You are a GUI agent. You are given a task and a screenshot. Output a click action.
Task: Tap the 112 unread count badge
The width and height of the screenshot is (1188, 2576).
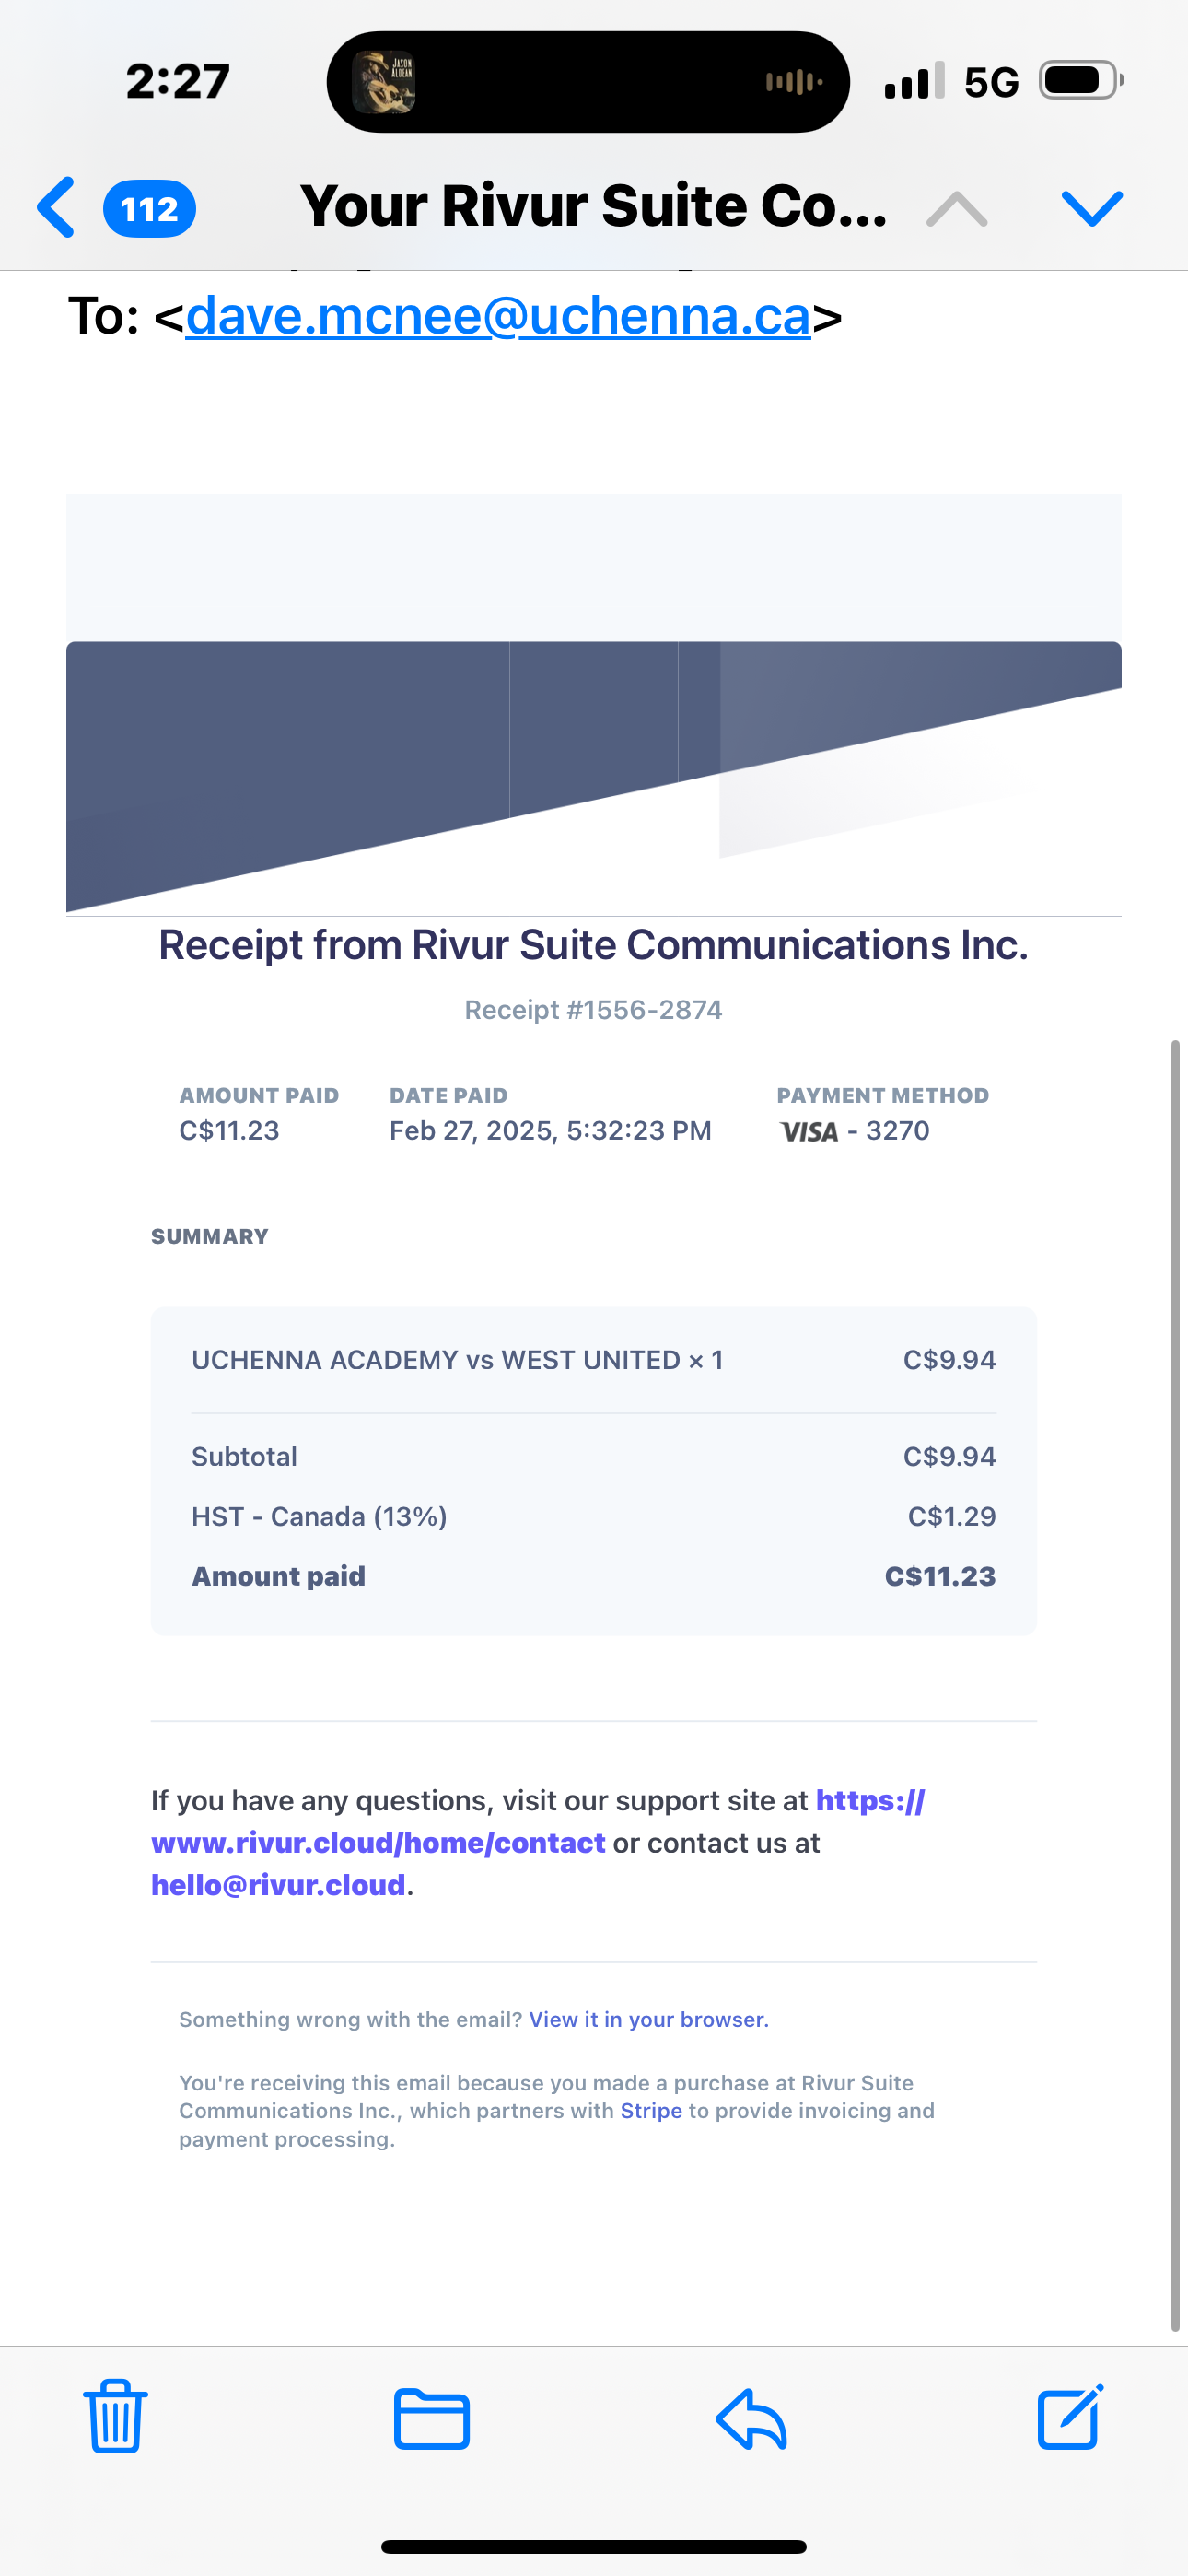point(149,209)
